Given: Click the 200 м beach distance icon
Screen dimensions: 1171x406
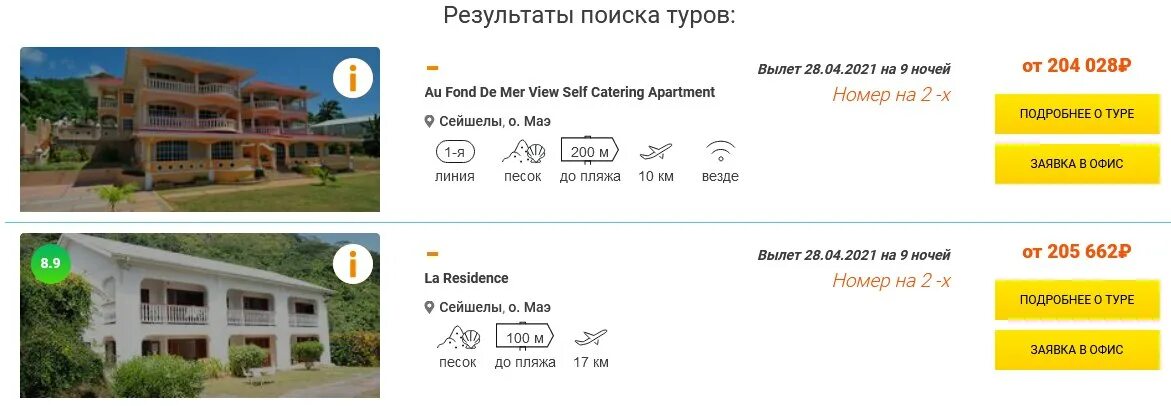Looking at the screenshot, I should coord(589,151).
